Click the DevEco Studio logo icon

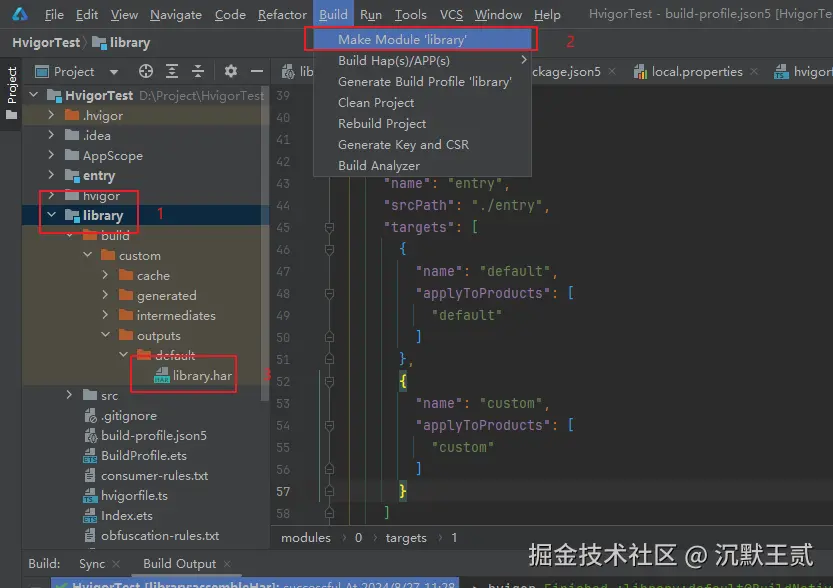20,14
